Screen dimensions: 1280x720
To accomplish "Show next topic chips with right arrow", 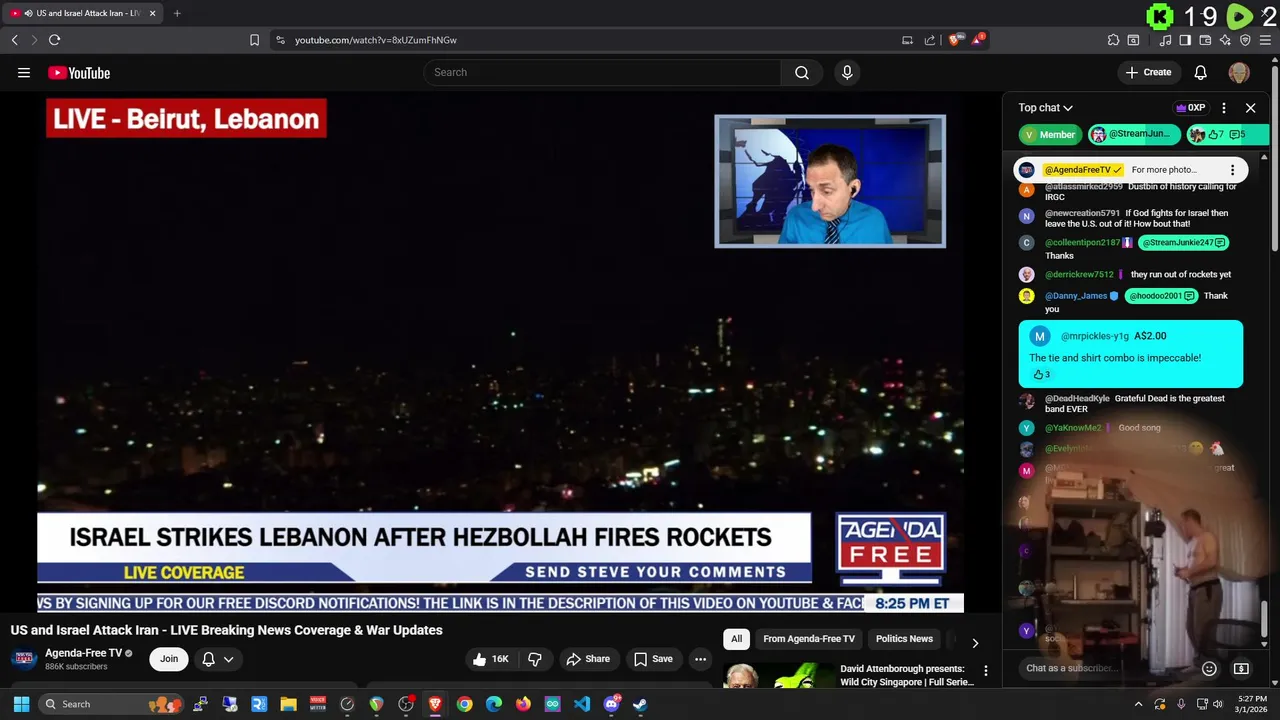I will click(975, 643).
